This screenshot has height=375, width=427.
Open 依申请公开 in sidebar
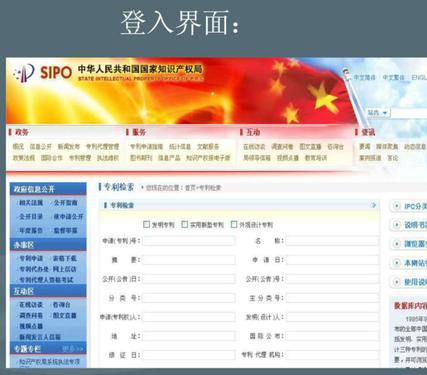68,217
